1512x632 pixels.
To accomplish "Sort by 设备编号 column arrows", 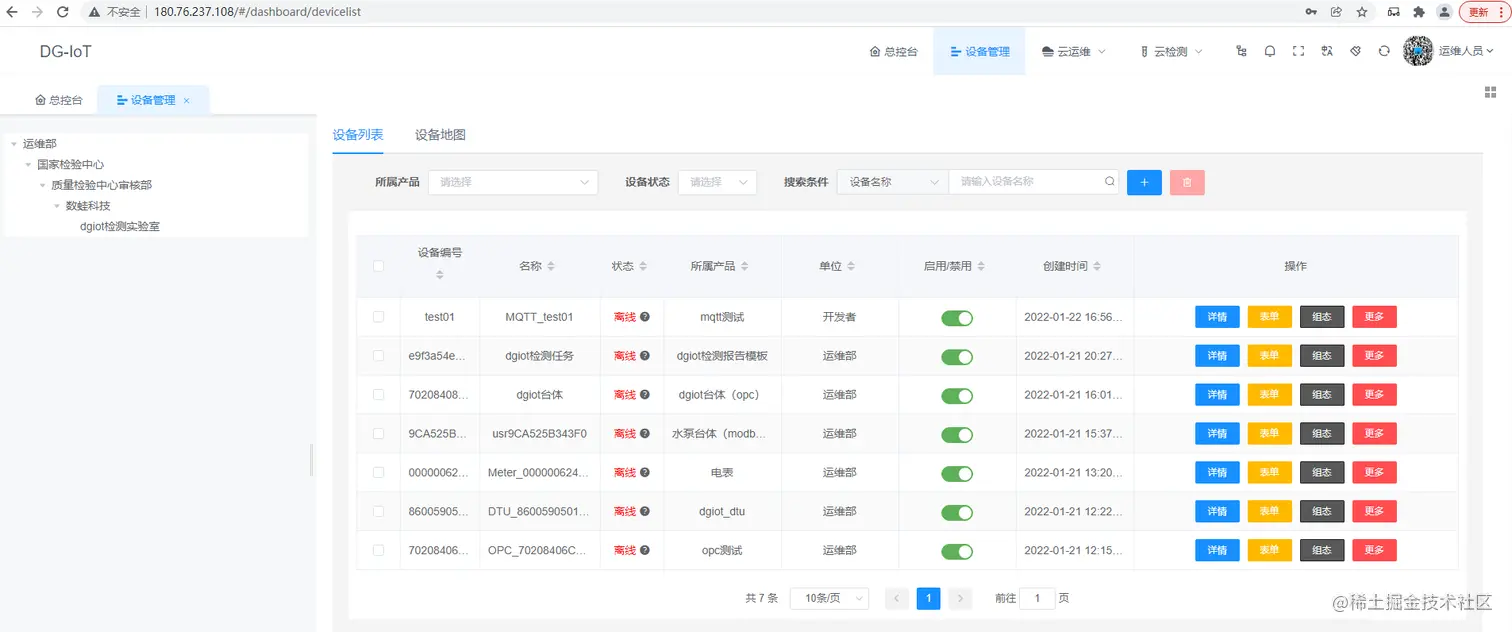I will point(440,275).
